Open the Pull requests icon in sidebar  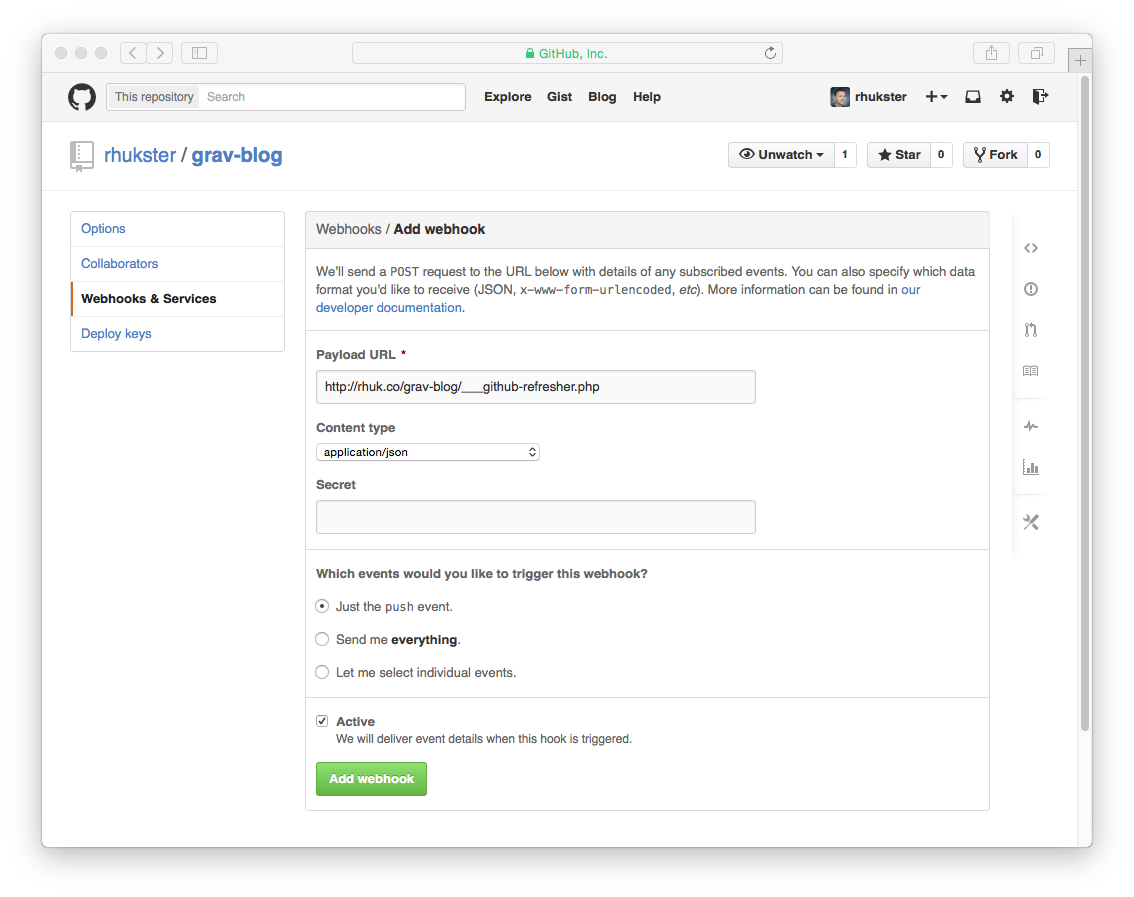click(1031, 330)
